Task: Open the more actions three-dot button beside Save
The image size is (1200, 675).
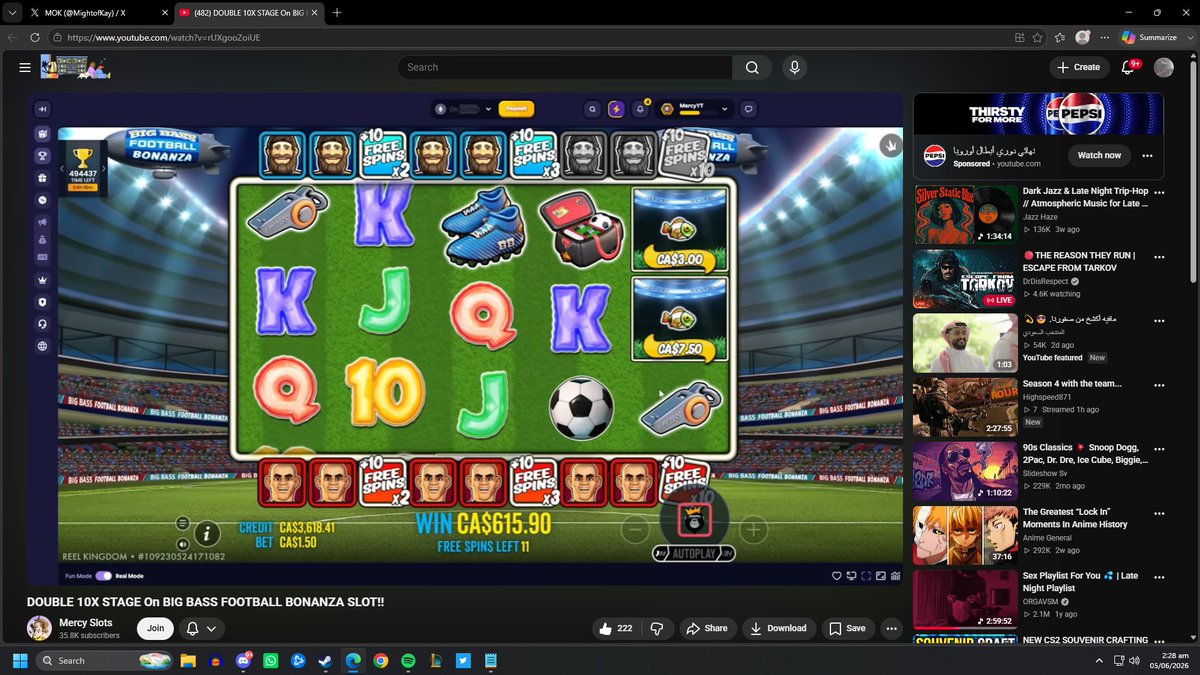Action: pyautogui.click(x=891, y=628)
